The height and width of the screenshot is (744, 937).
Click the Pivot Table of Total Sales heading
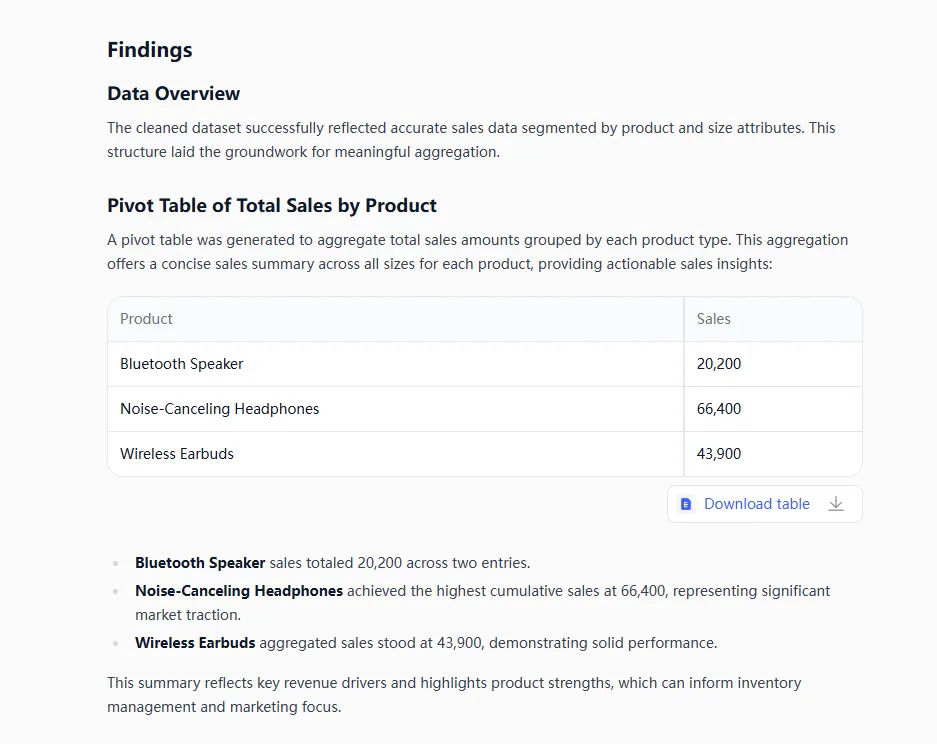(x=272, y=206)
